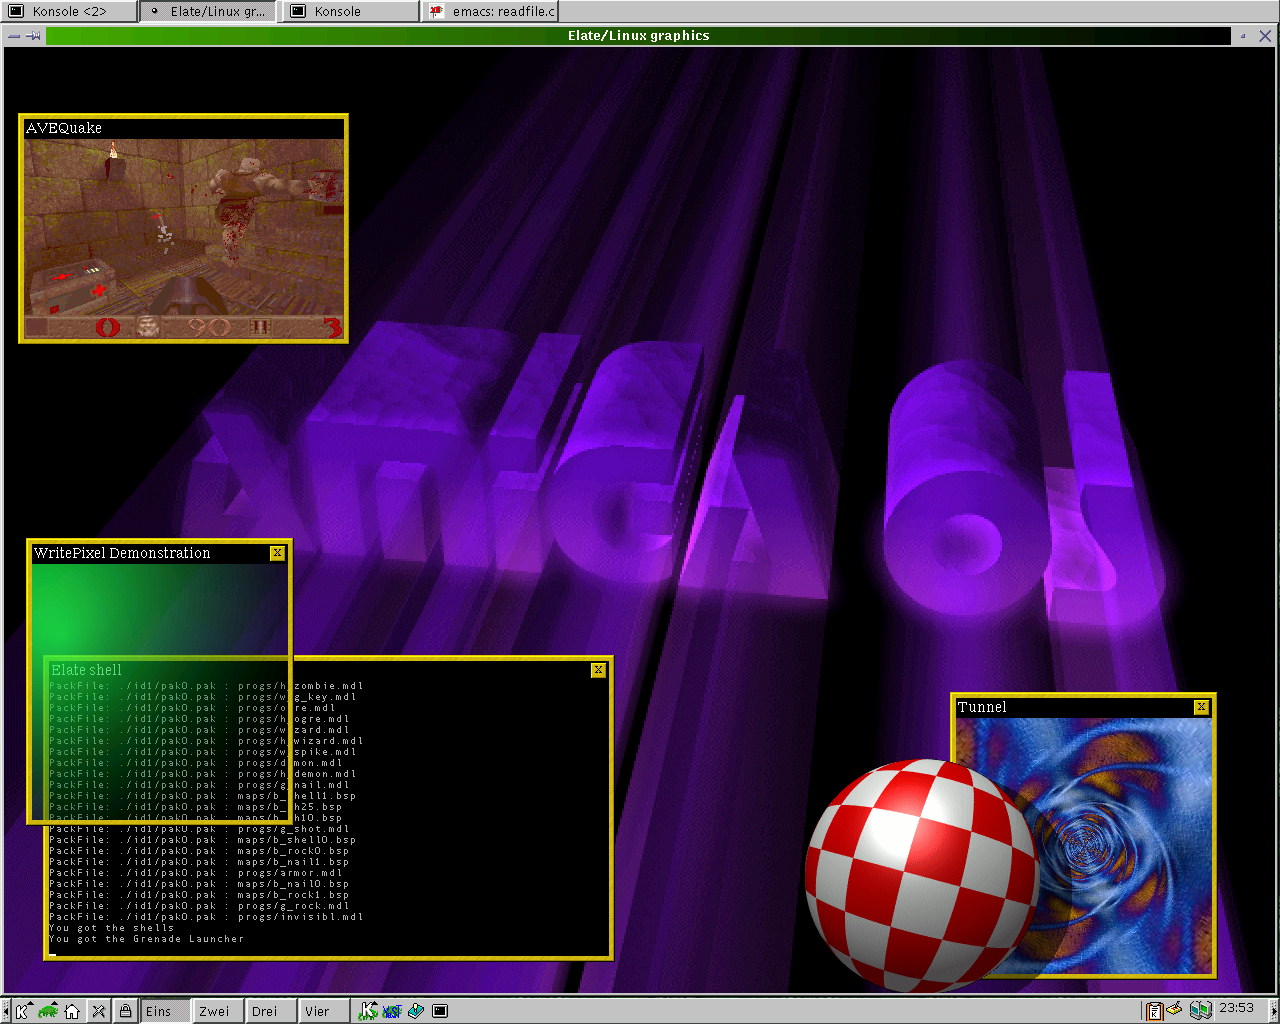Click the blue YaST icon in the panel

click(x=392, y=1011)
